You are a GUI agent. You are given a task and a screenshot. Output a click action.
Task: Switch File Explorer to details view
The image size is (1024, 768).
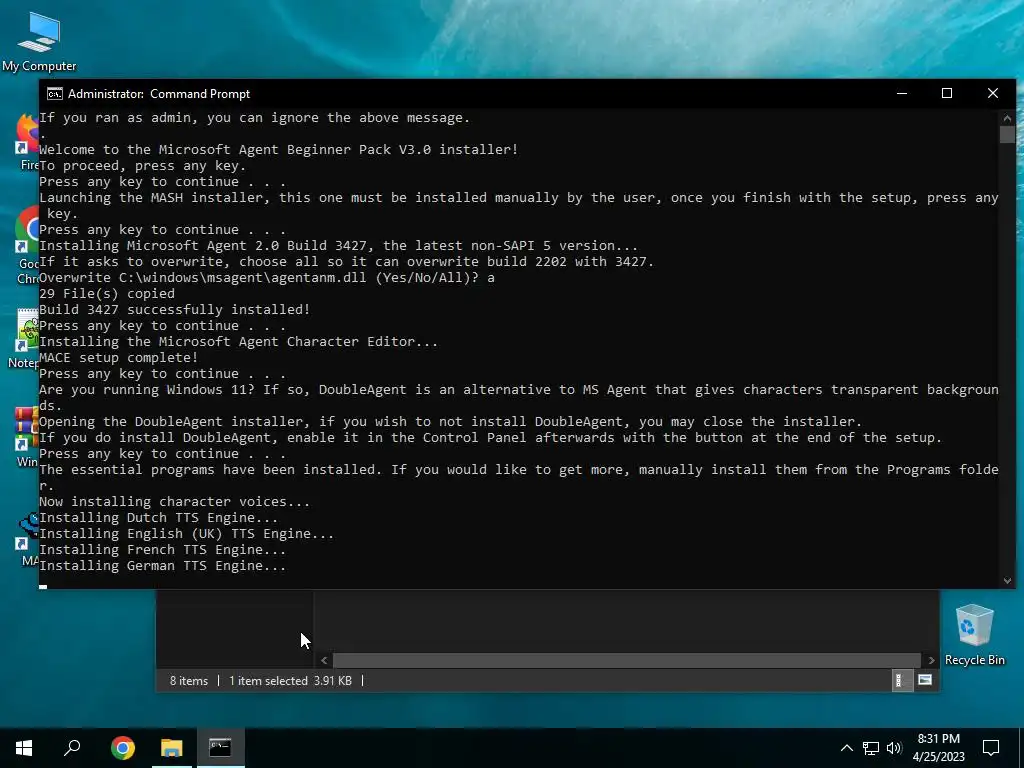click(901, 680)
